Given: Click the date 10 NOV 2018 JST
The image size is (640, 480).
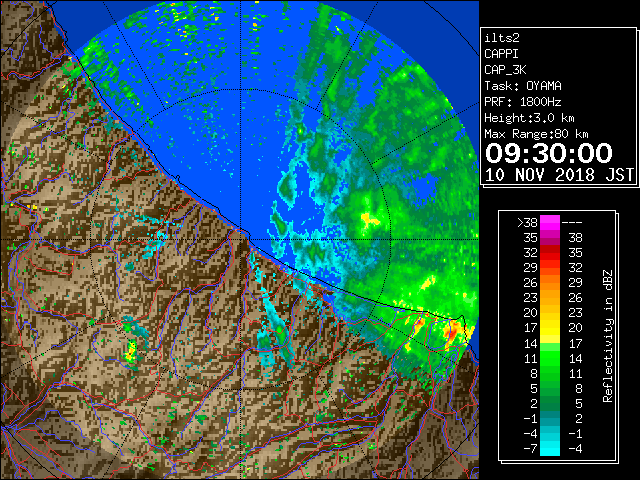Looking at the screenshot, I should pos(559,175).
